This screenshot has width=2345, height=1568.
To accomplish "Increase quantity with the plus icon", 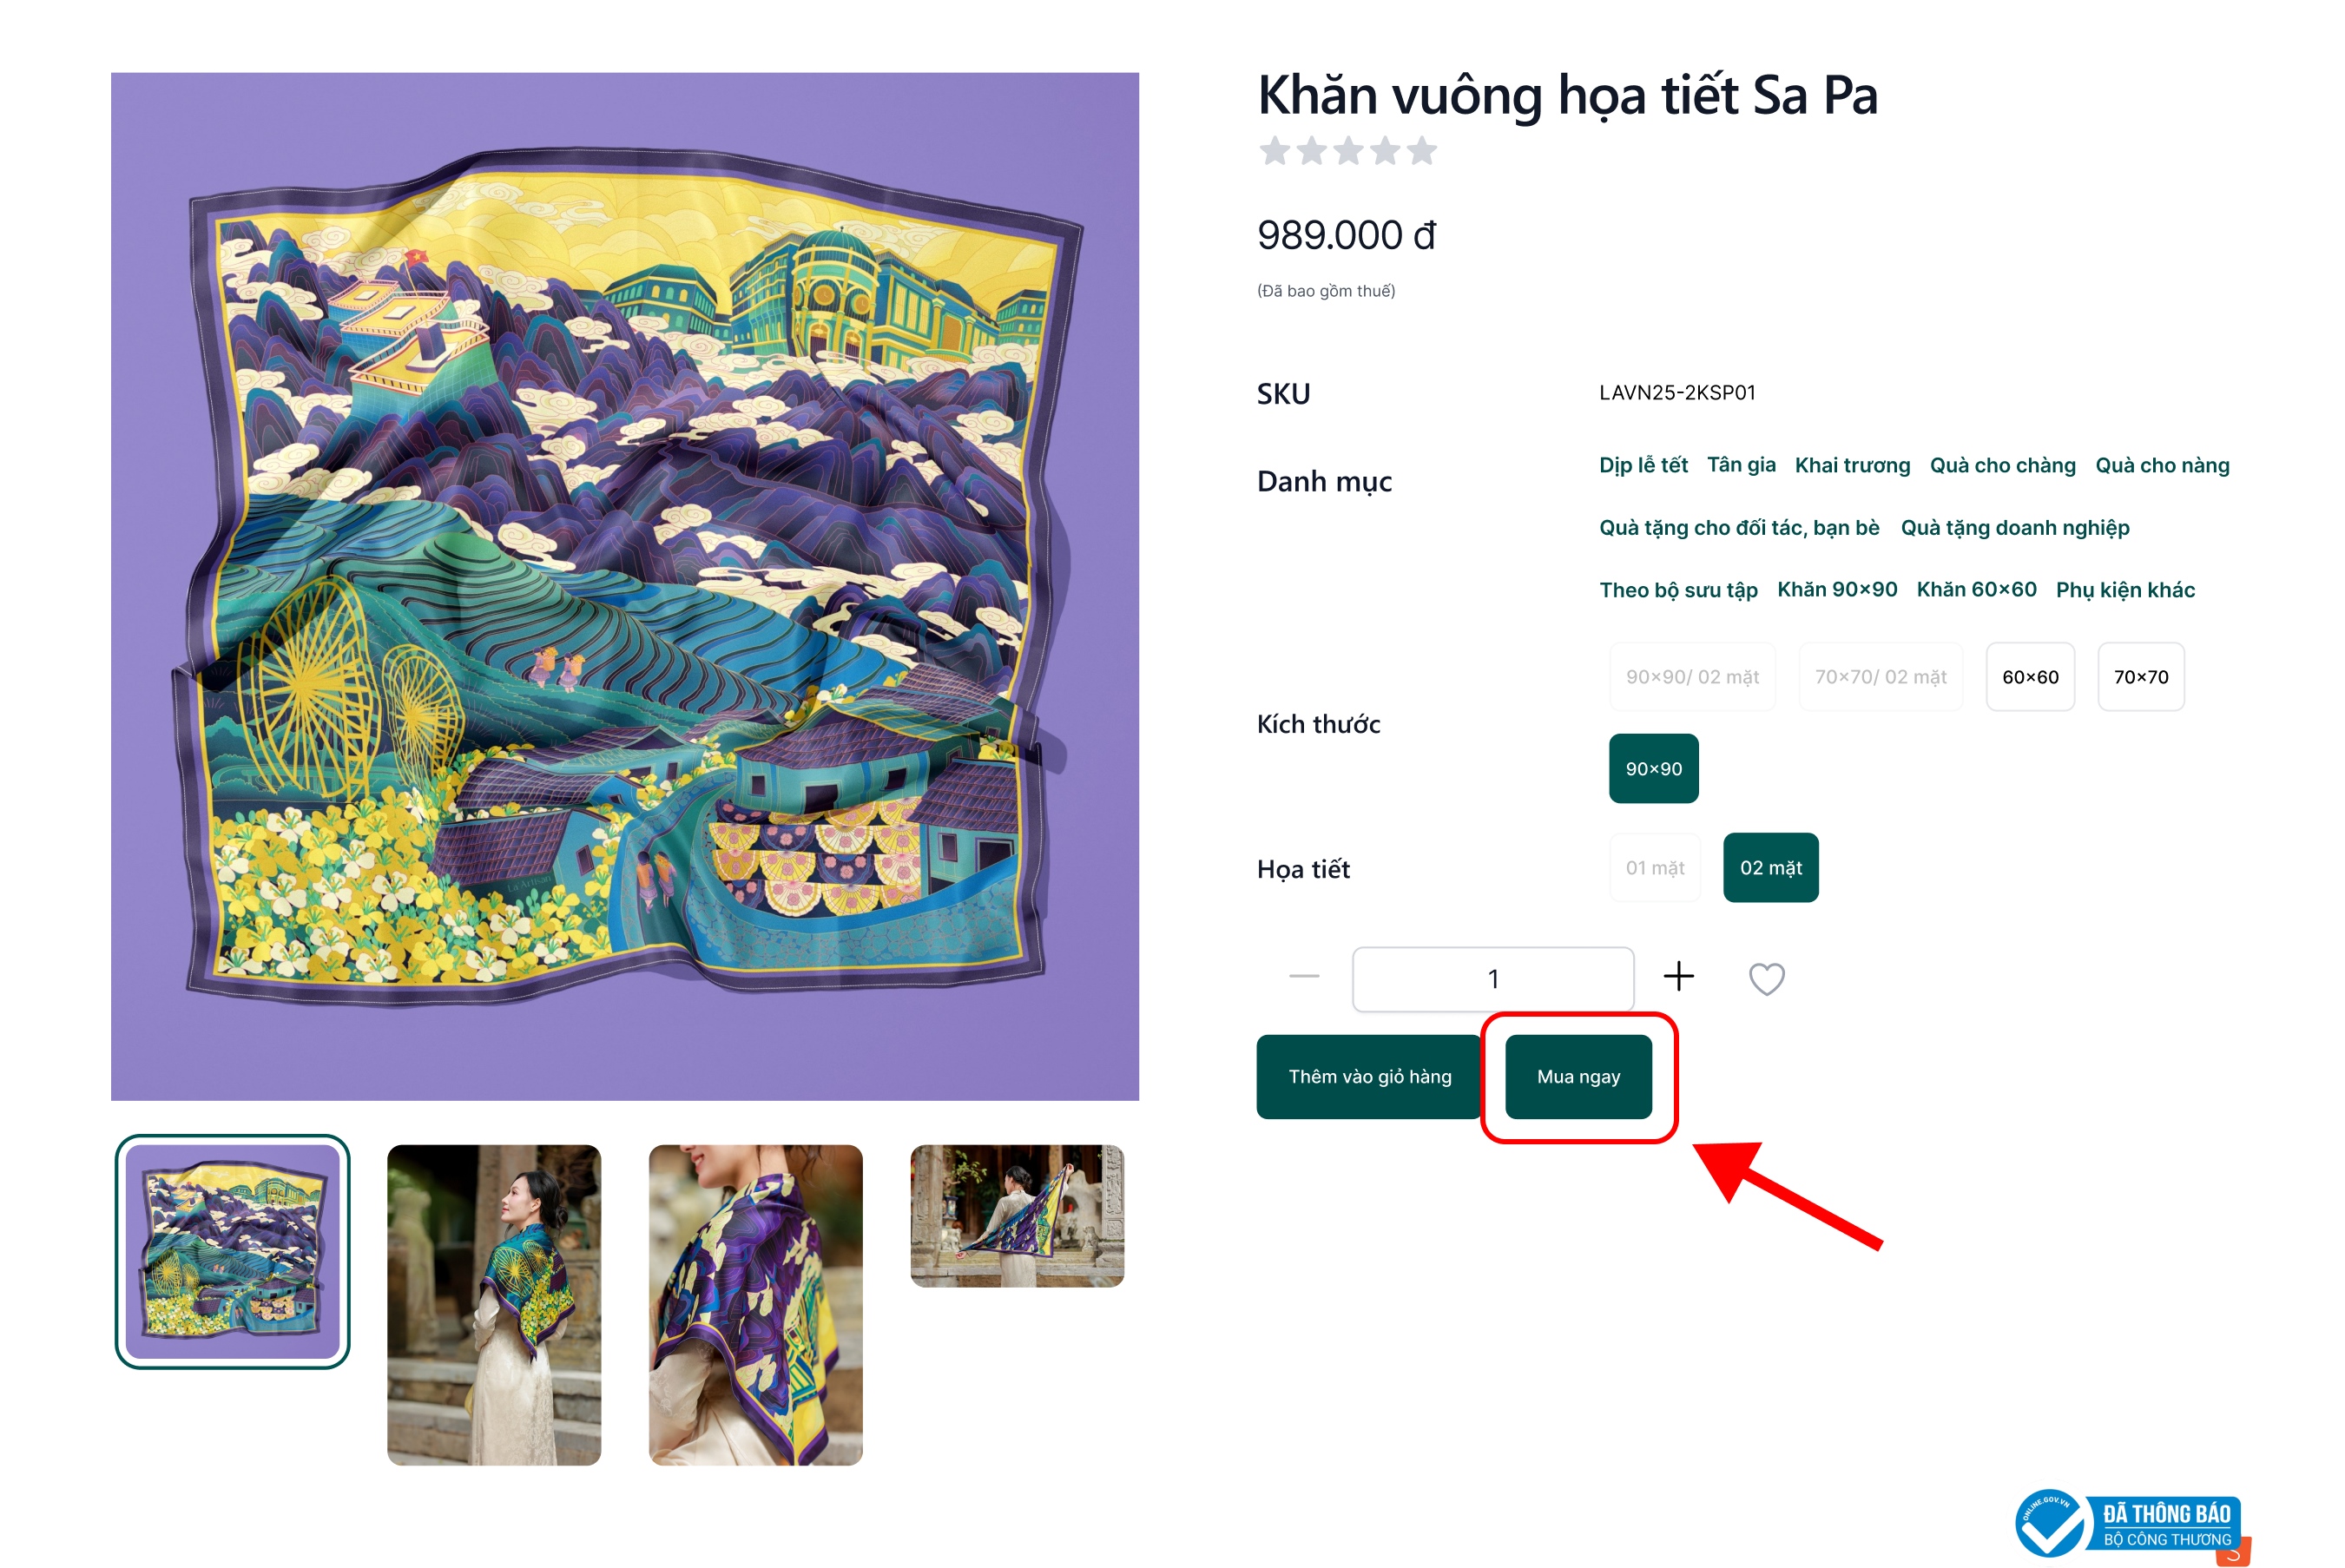I will pyautogui.click(x=1678, y=976).
